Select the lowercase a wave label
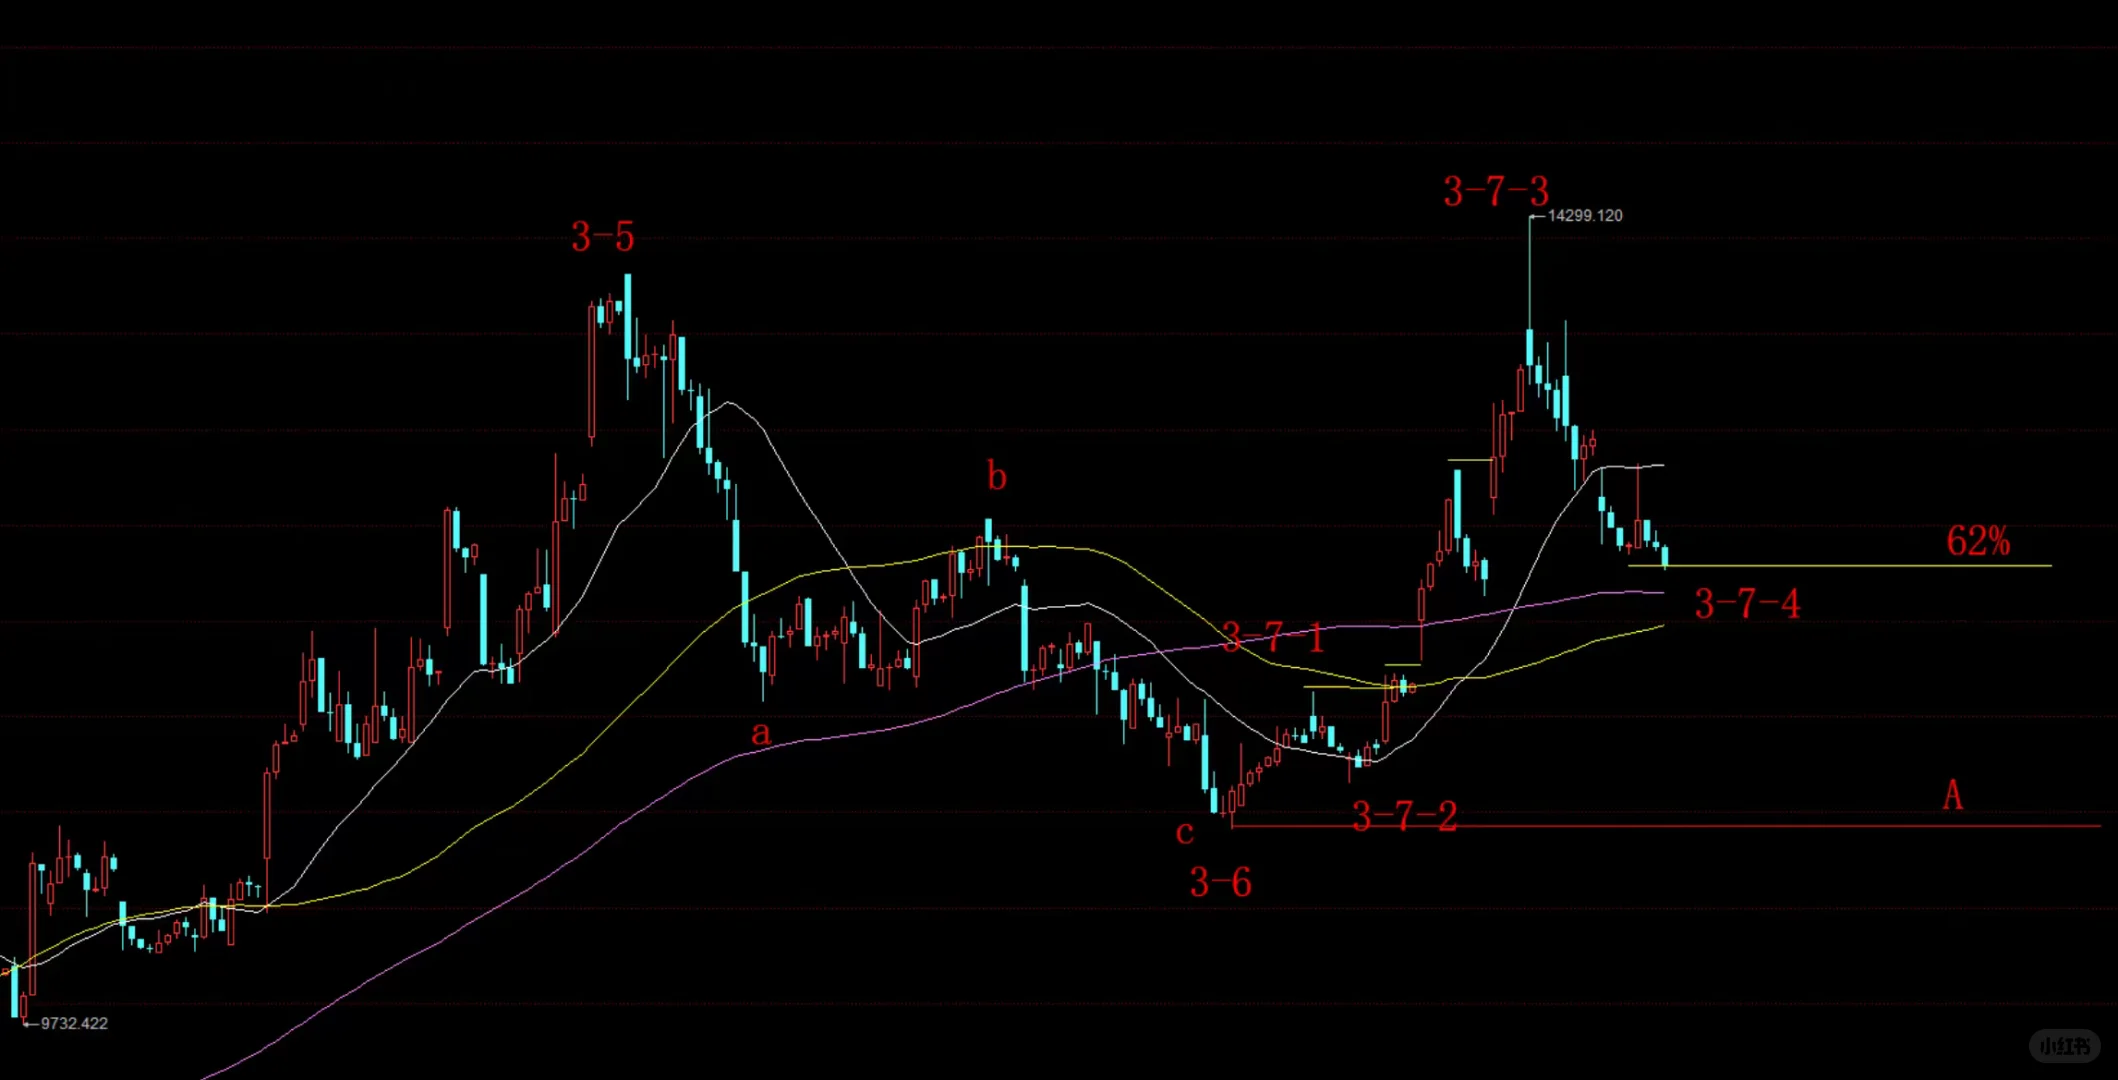Screen dimensions: 2118x1080 click(761, 733)
